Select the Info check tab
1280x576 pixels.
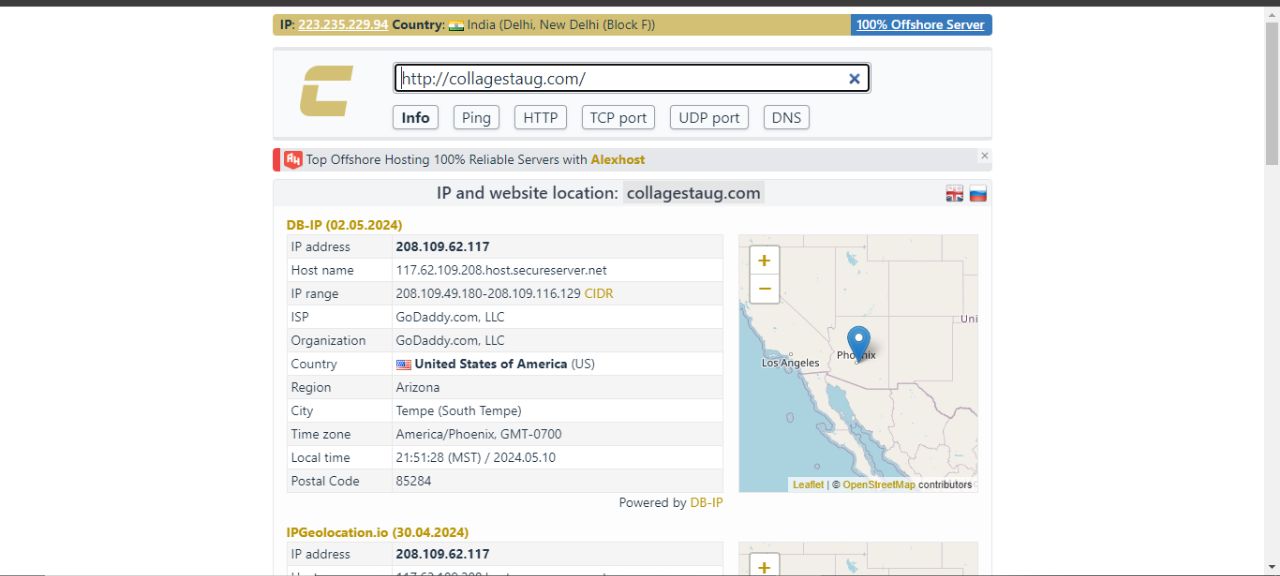[415, 118]
